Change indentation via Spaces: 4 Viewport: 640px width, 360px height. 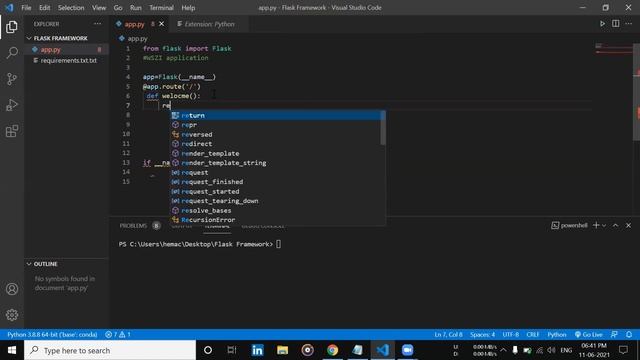[x=482, y=334]
